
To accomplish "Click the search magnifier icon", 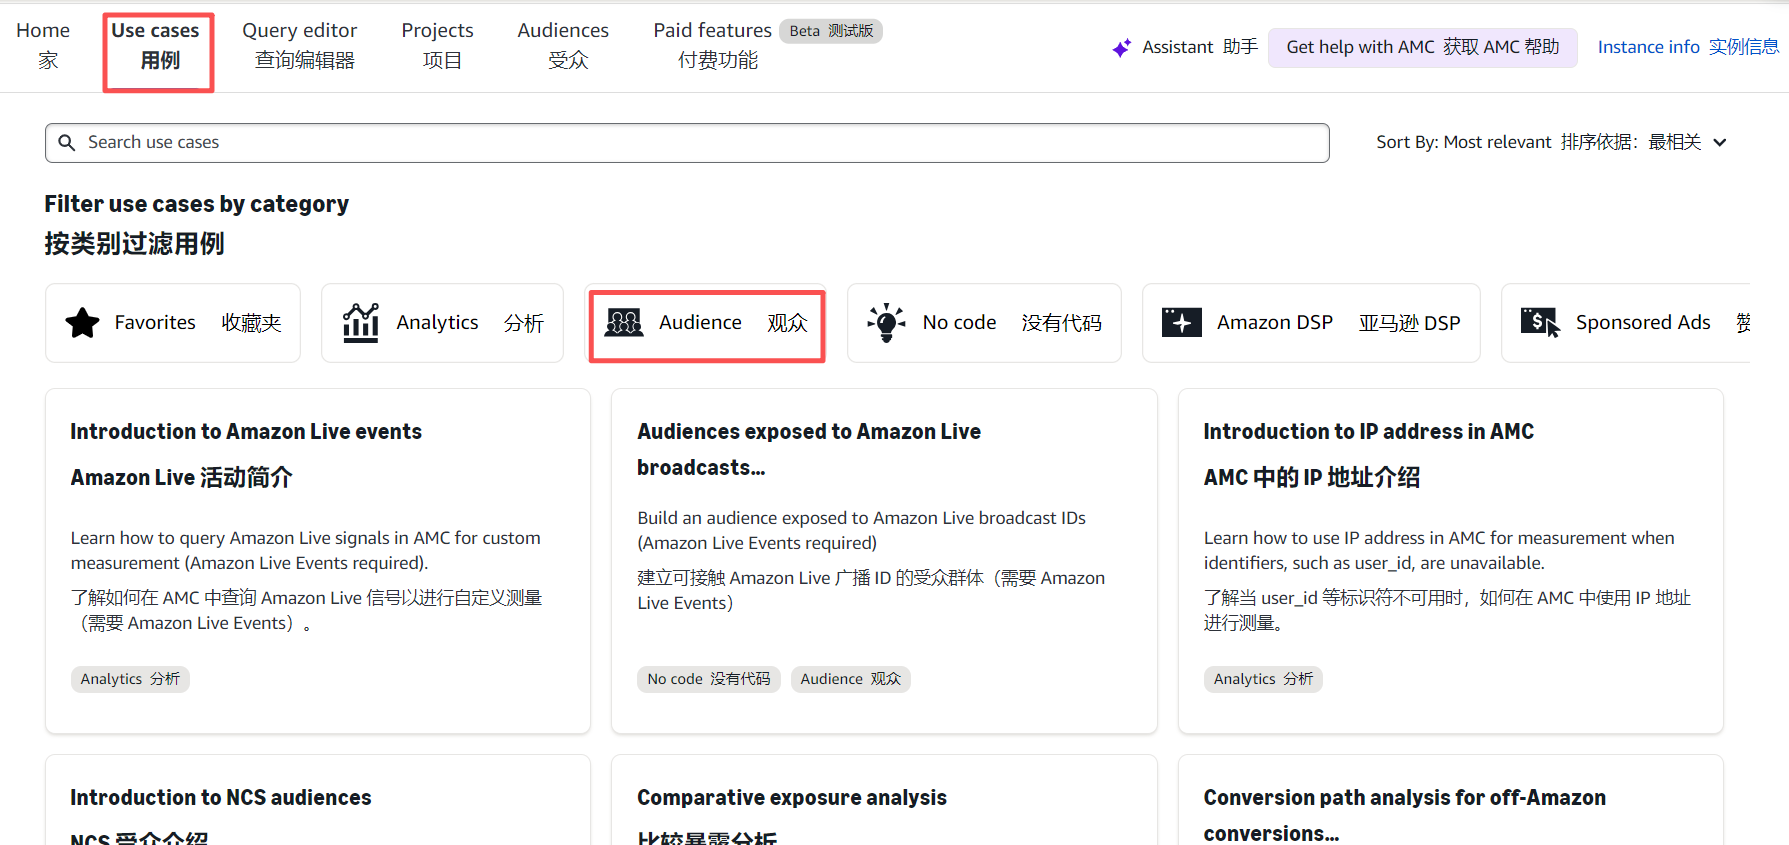I will (x=67, y=143).
